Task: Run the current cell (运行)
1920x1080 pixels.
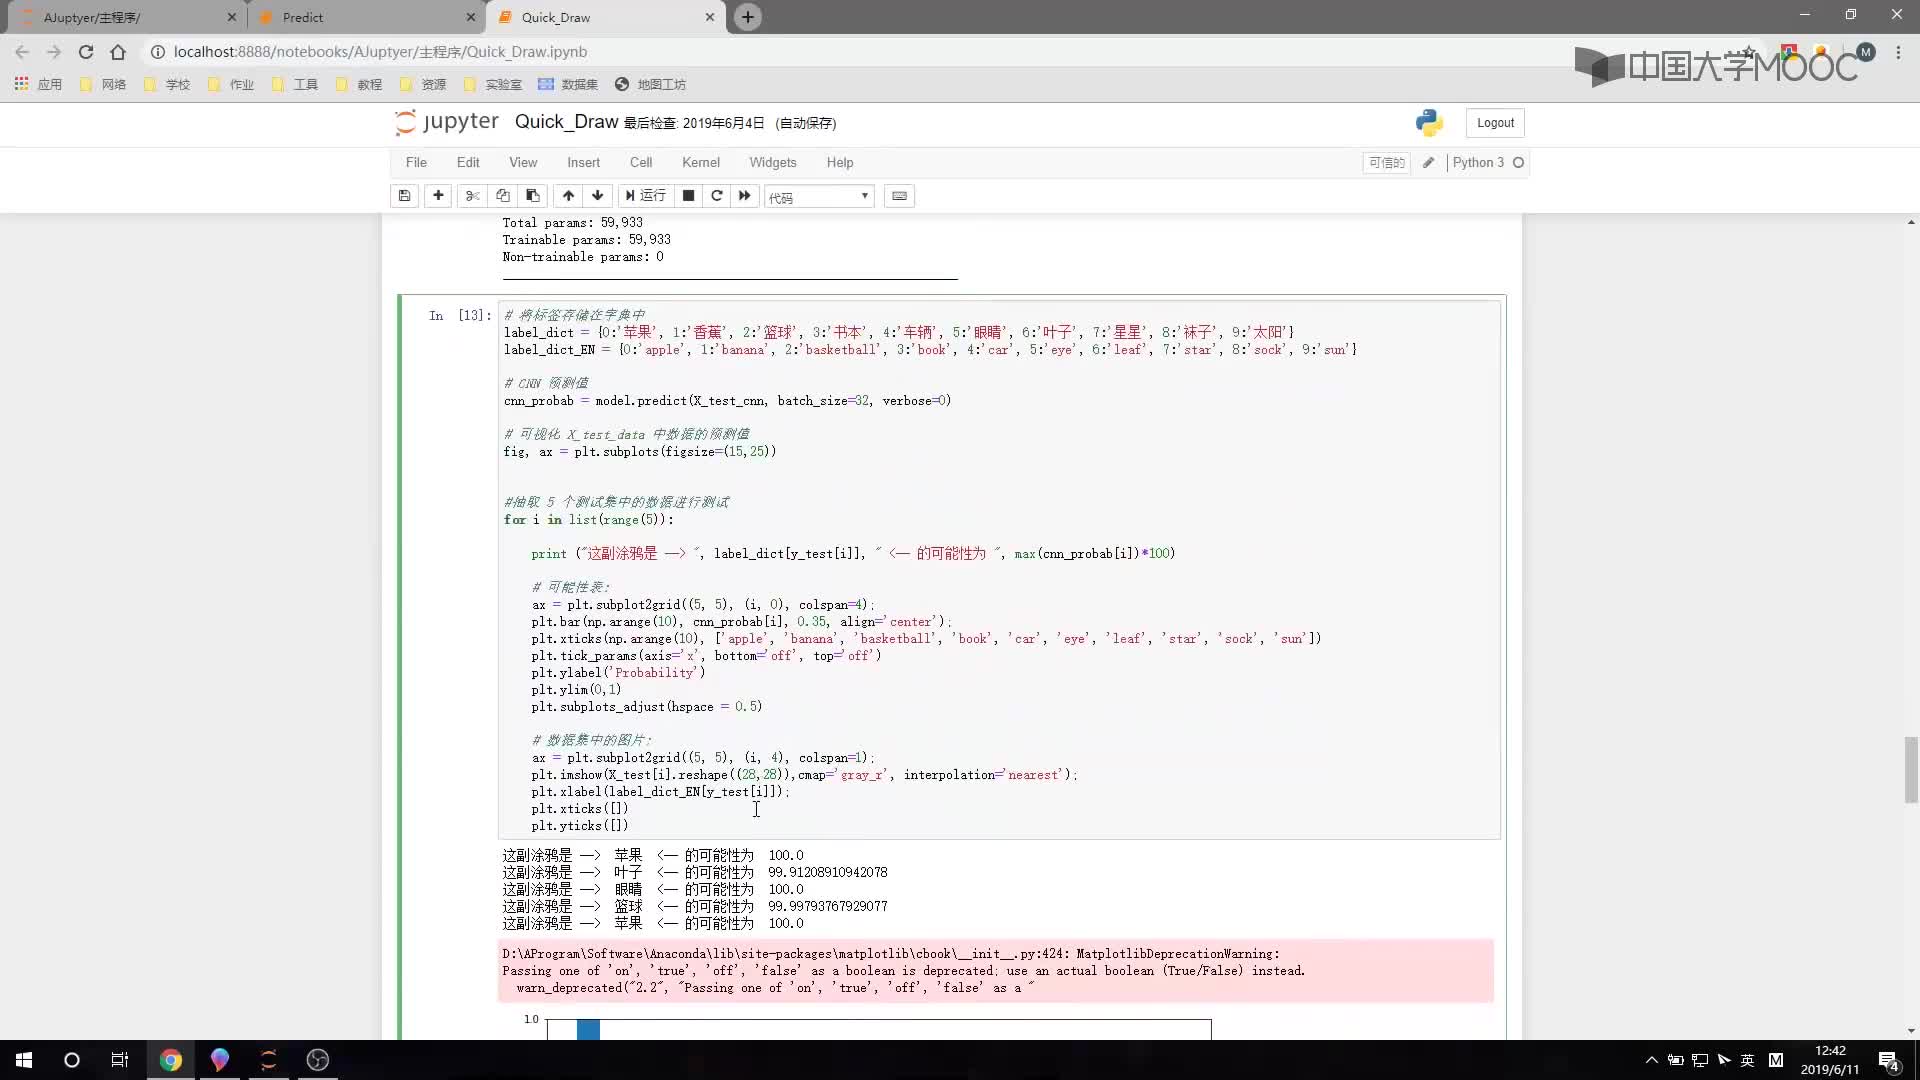Action: [645, 196]
